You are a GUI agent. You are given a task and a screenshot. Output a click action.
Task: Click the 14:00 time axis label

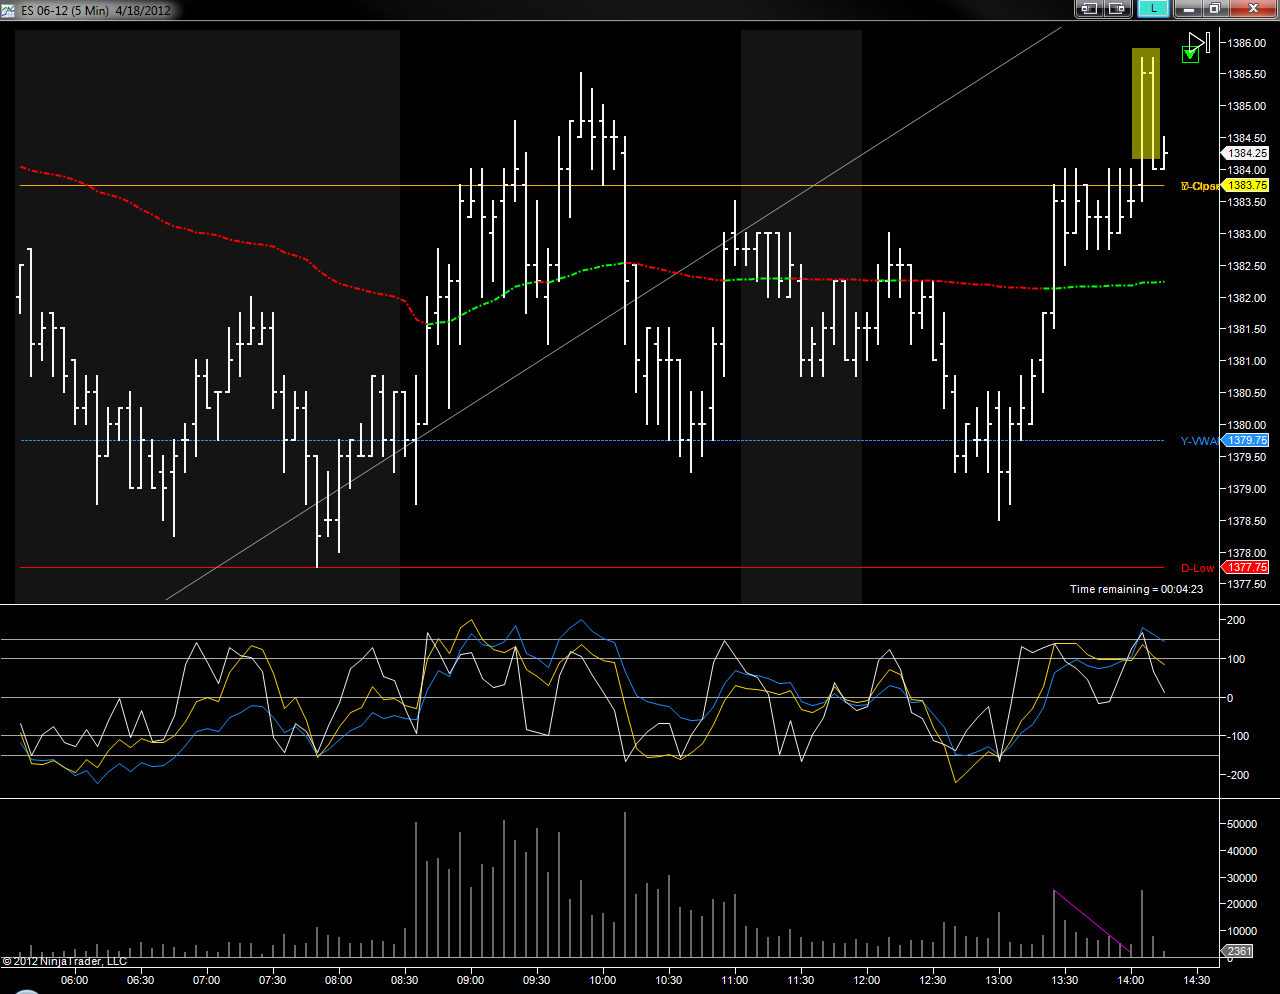tap(1130, 980)
